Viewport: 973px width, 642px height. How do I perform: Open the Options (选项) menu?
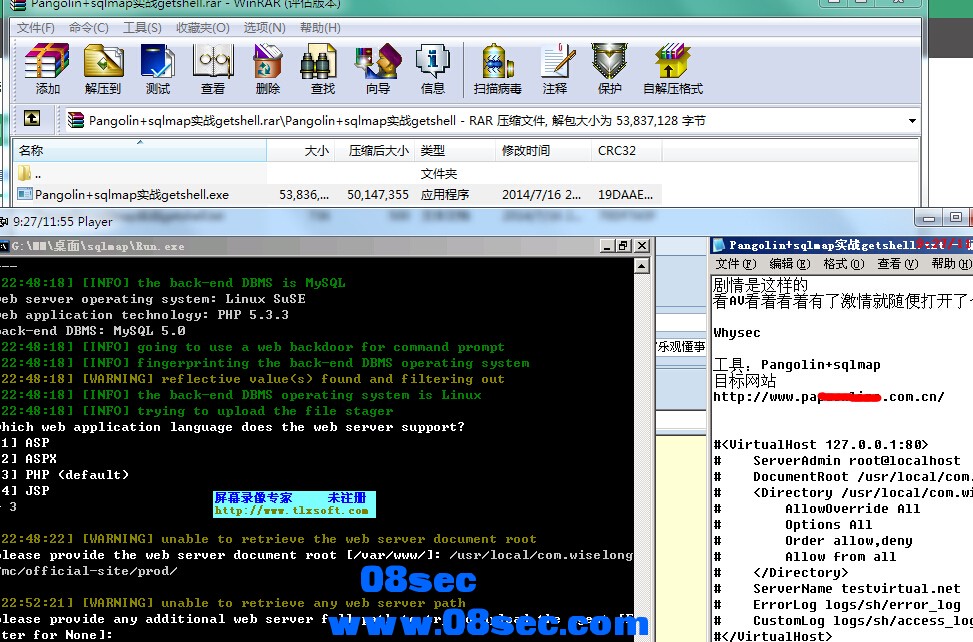tap(264, 28)
